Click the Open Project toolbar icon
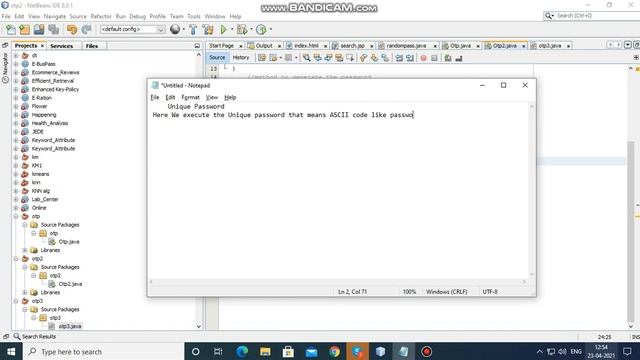640x360 pixels. [39, 29]
